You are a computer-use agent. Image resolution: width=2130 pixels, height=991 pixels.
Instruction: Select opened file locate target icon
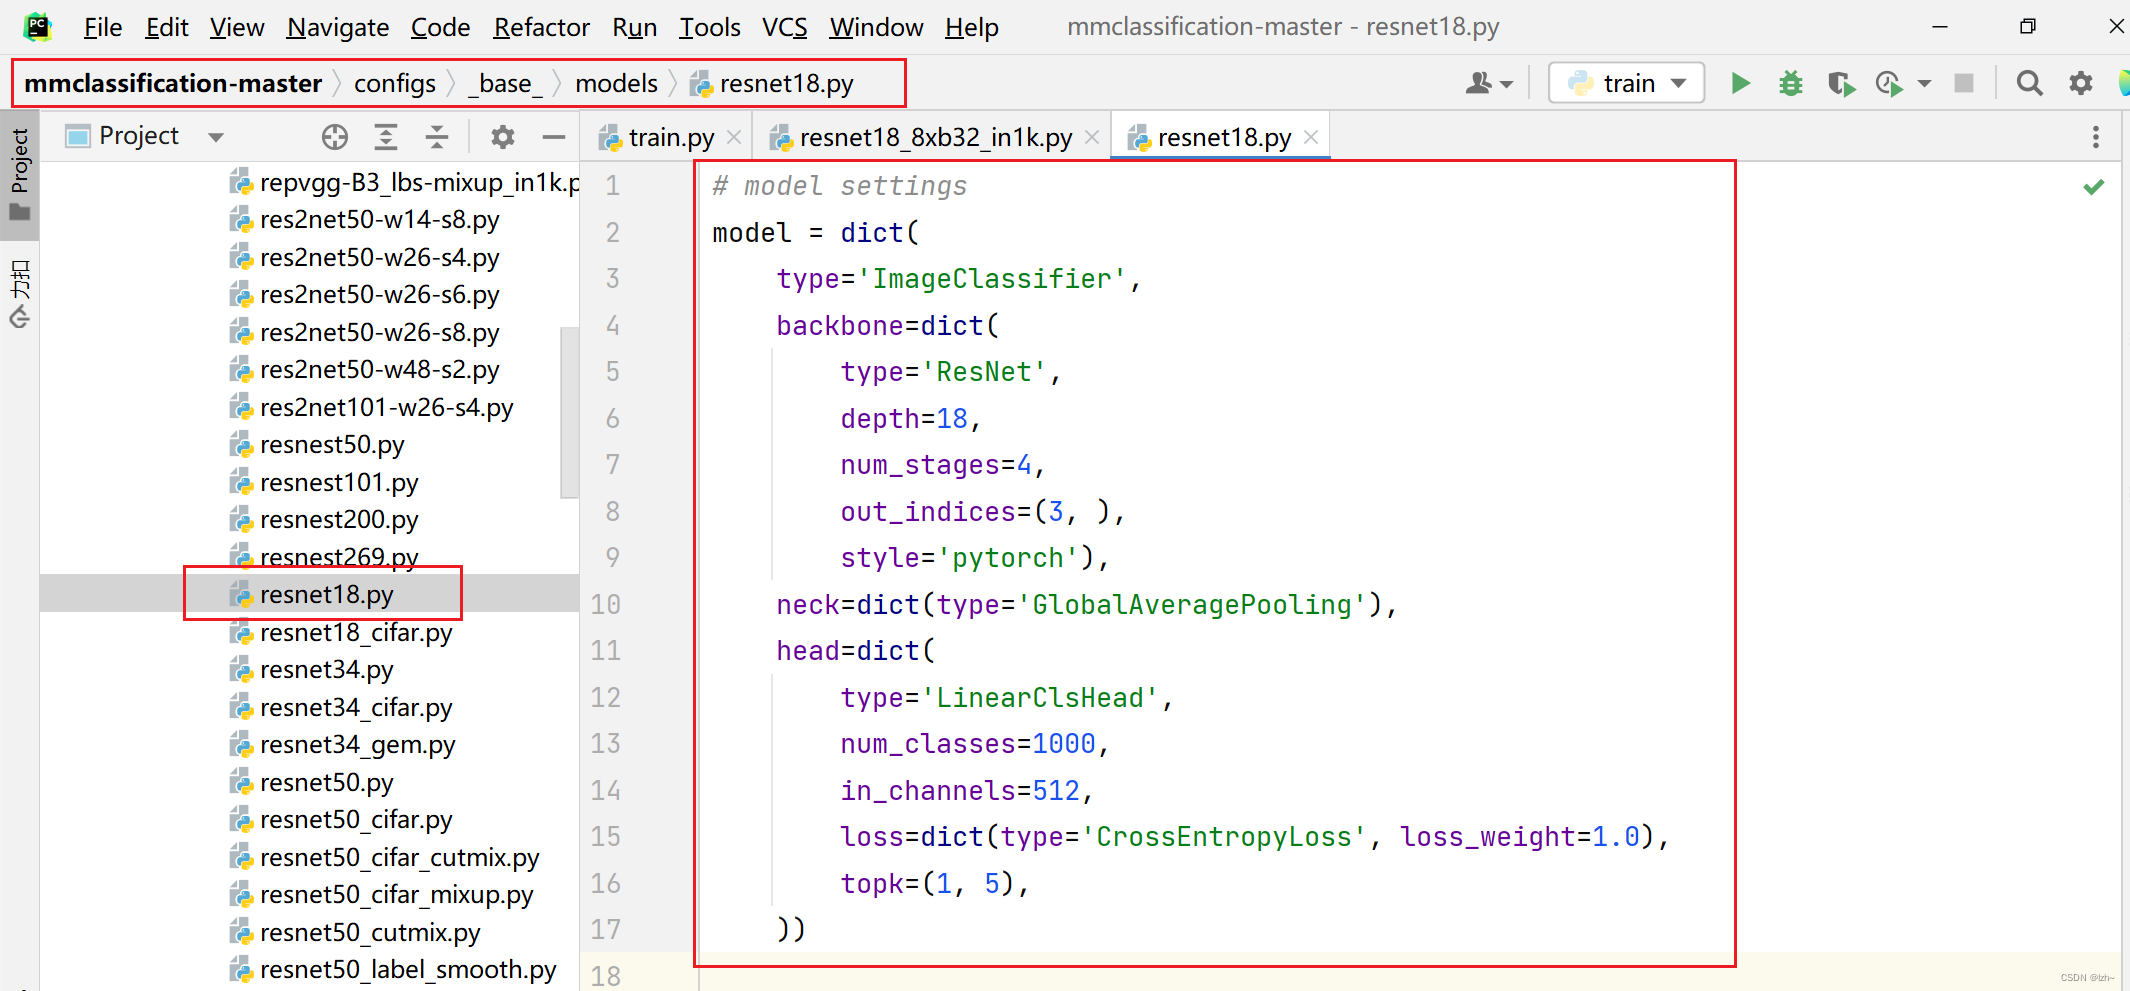pos(335,137)
